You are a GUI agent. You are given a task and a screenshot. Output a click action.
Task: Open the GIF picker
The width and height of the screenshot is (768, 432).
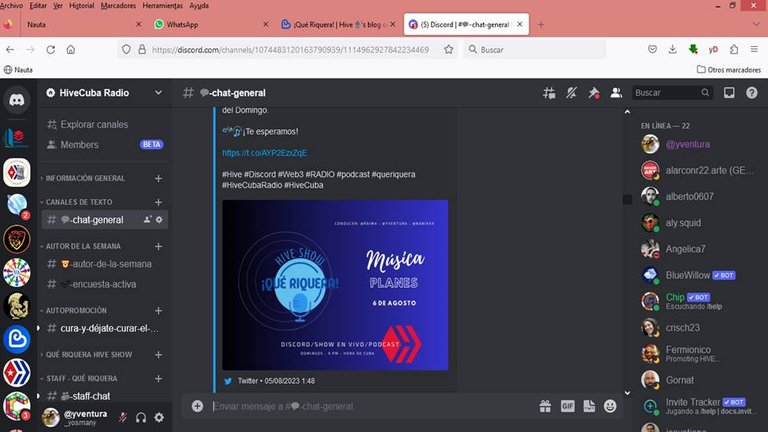pyautogui.click(x=568, y=406)
